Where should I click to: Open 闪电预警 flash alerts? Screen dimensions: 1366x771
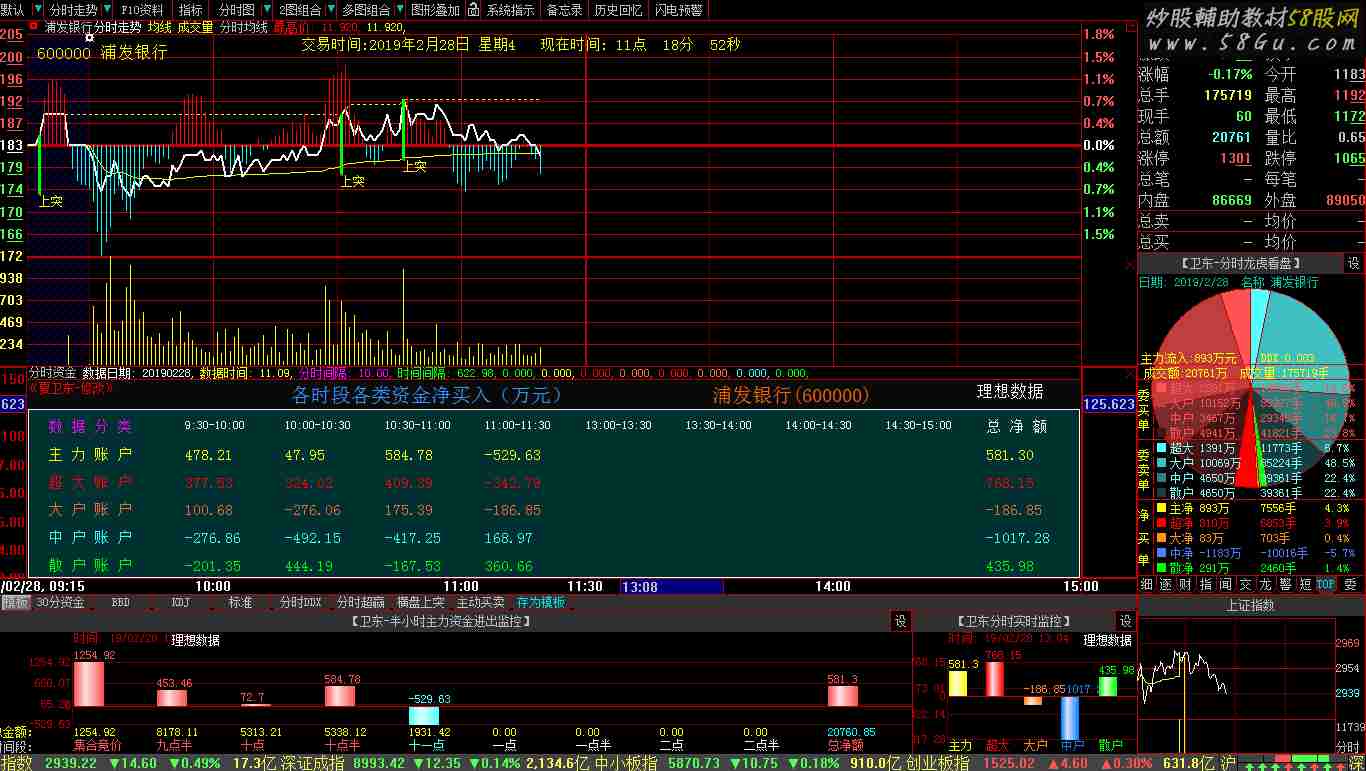678,9
